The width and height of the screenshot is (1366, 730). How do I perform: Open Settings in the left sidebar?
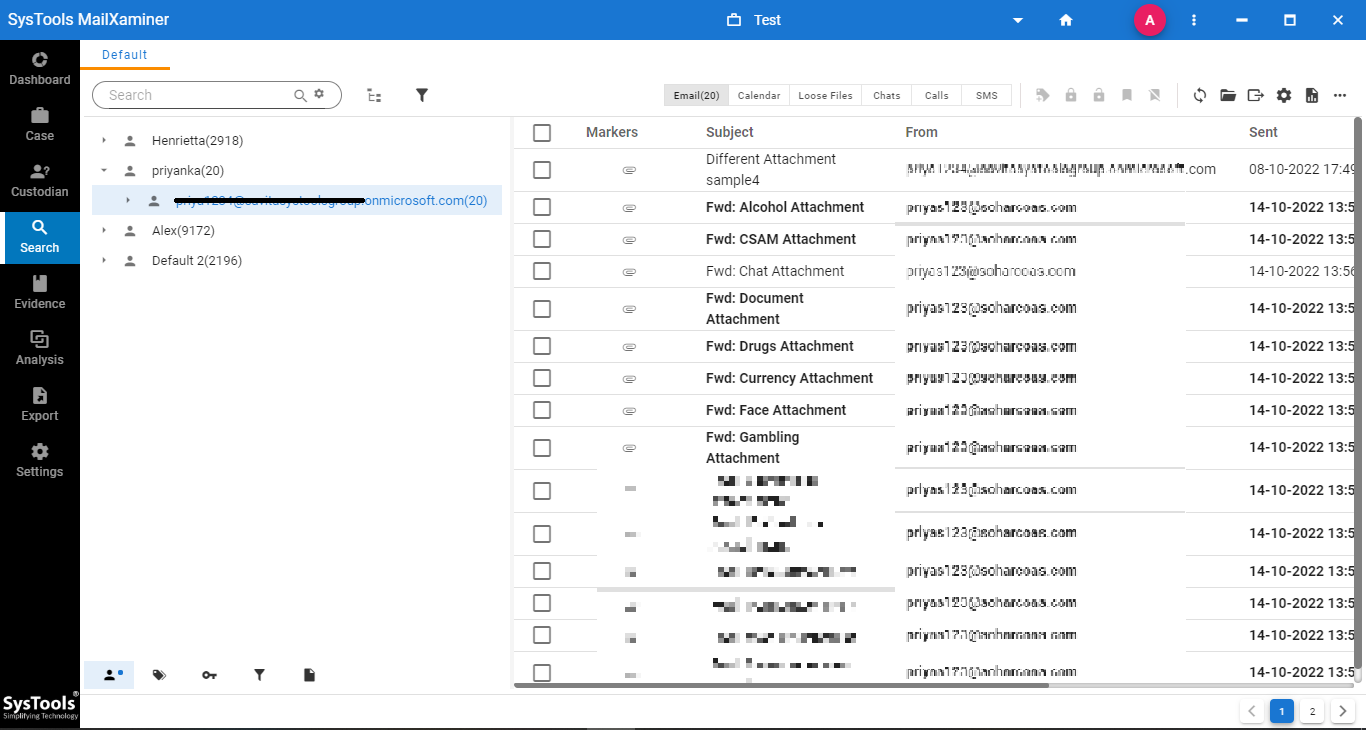point(40,460)
